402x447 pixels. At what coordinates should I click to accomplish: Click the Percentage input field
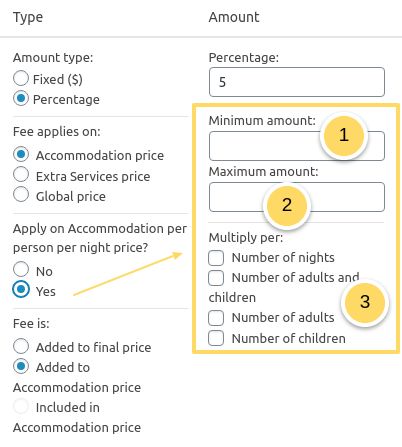click(x=297, y=82)
